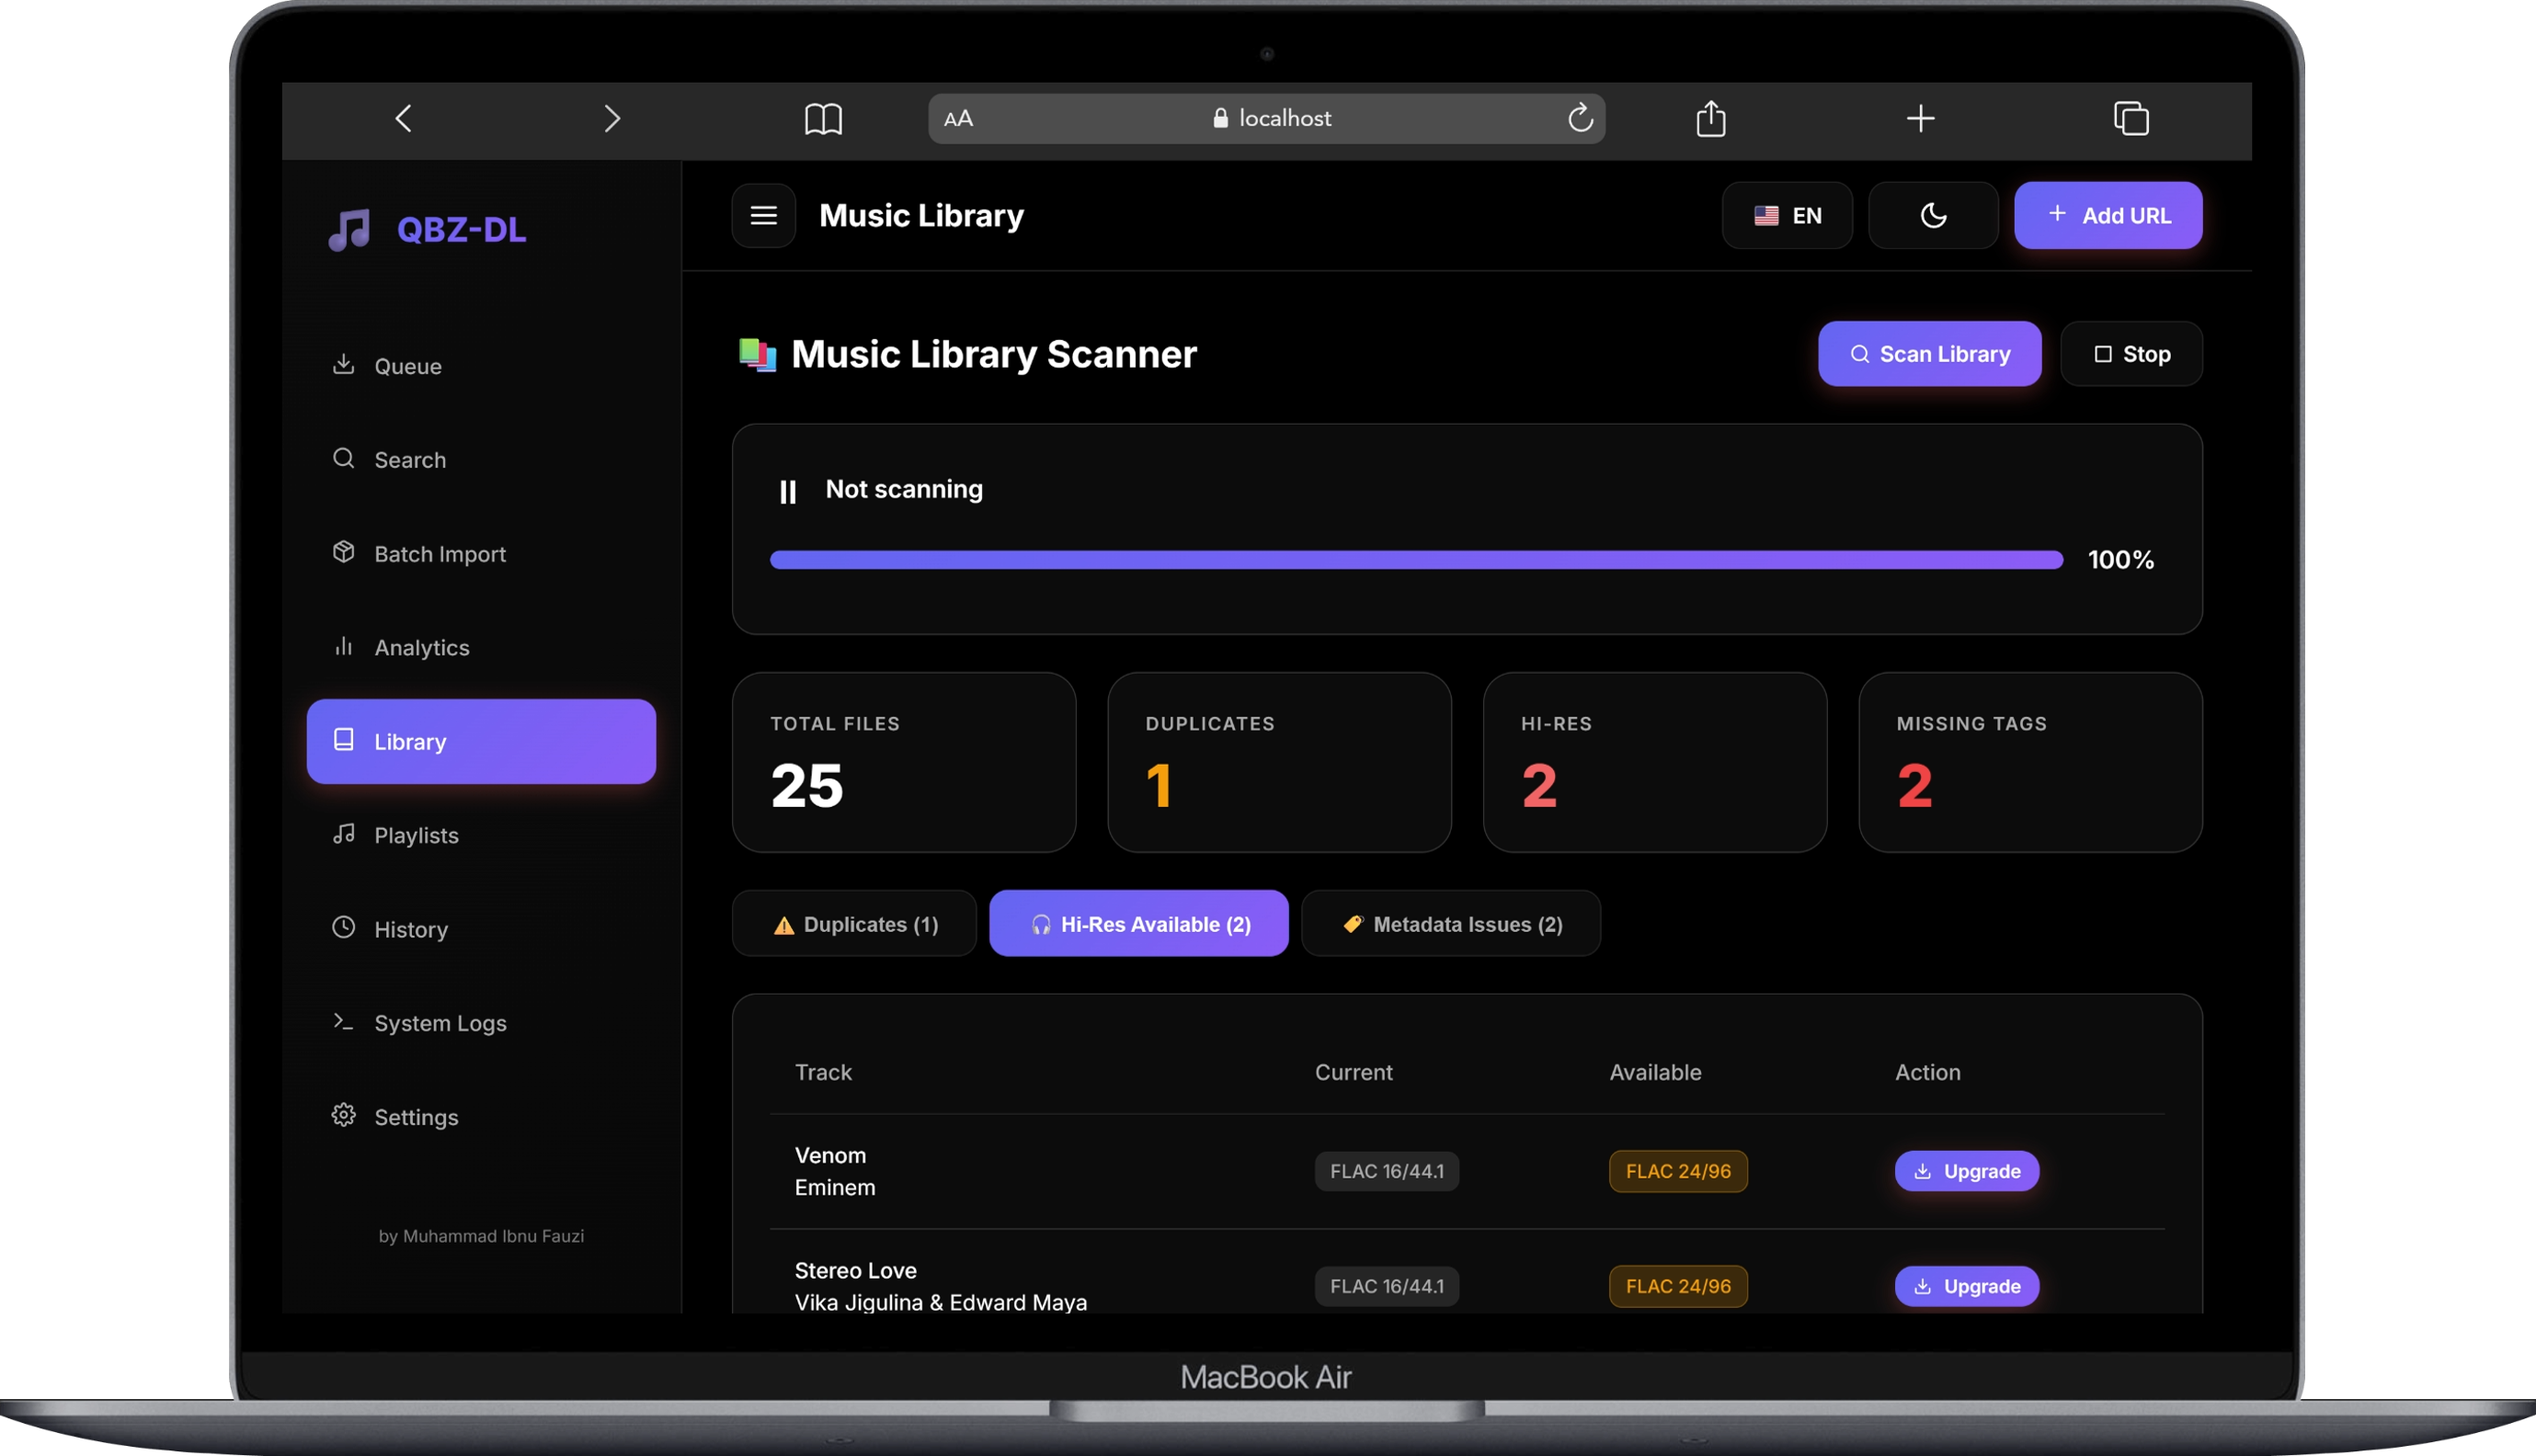Go back using the browser back arrow

404,119
